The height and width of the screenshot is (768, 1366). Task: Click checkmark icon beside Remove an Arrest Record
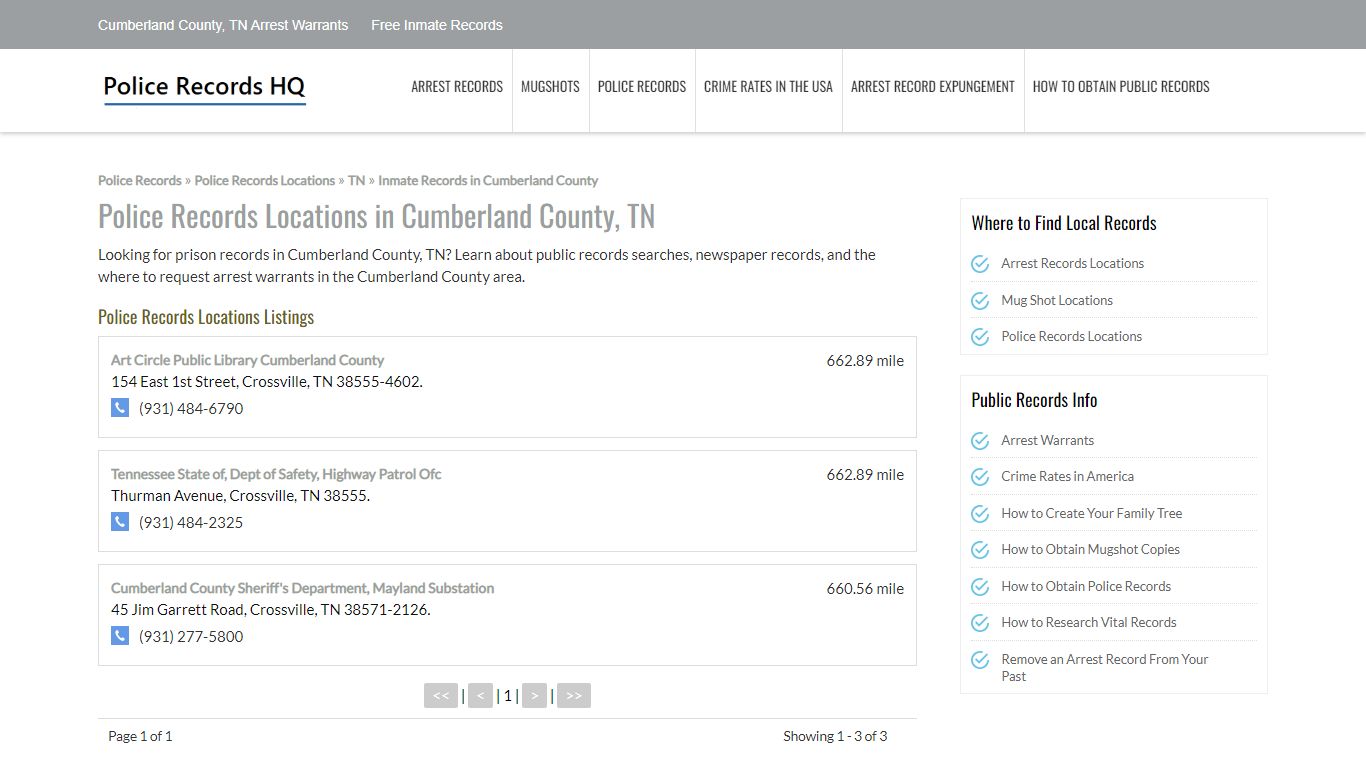[x=980, y=660]
